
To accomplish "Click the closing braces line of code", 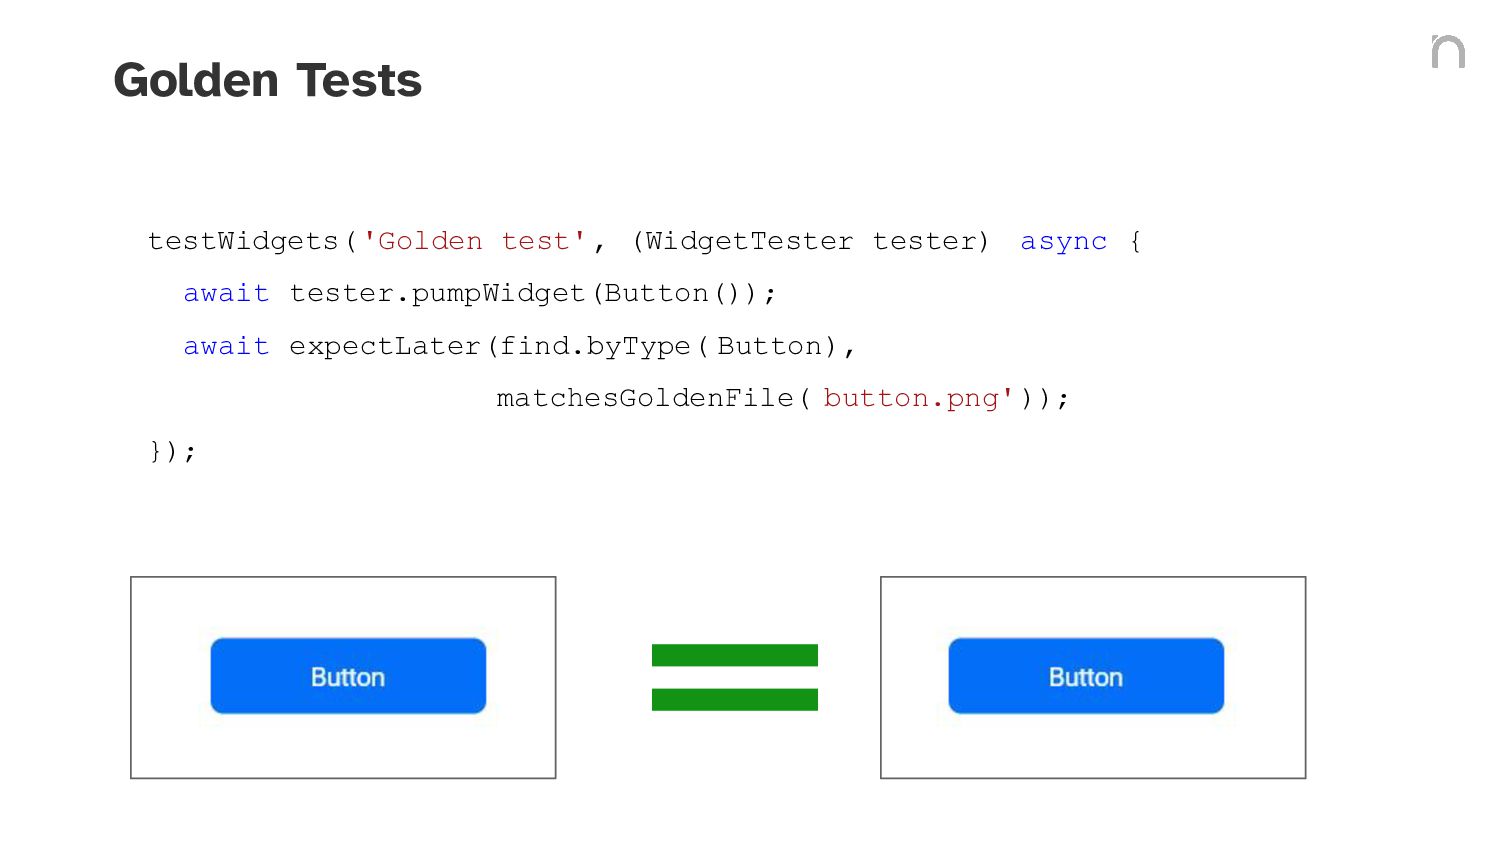I will click(173, 451).
